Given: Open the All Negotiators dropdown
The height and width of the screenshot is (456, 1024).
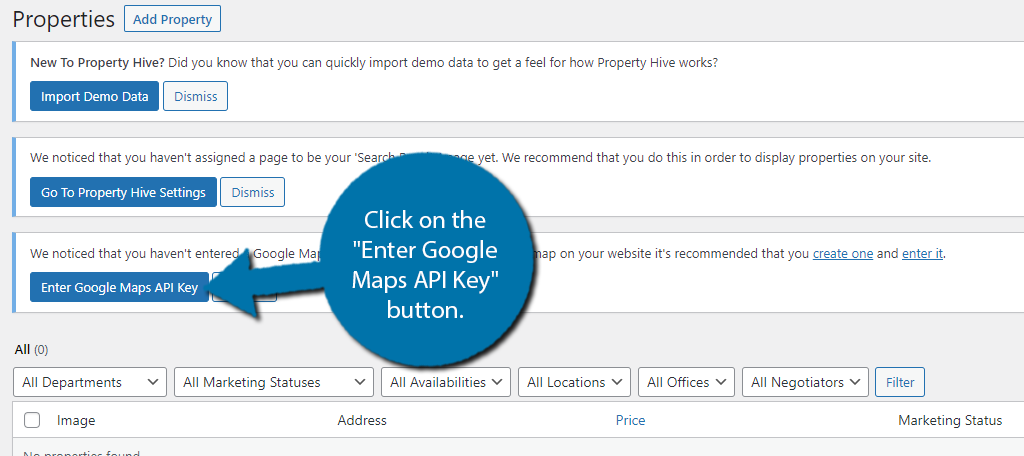Looking at the screenshot, I should coord(805,382).
